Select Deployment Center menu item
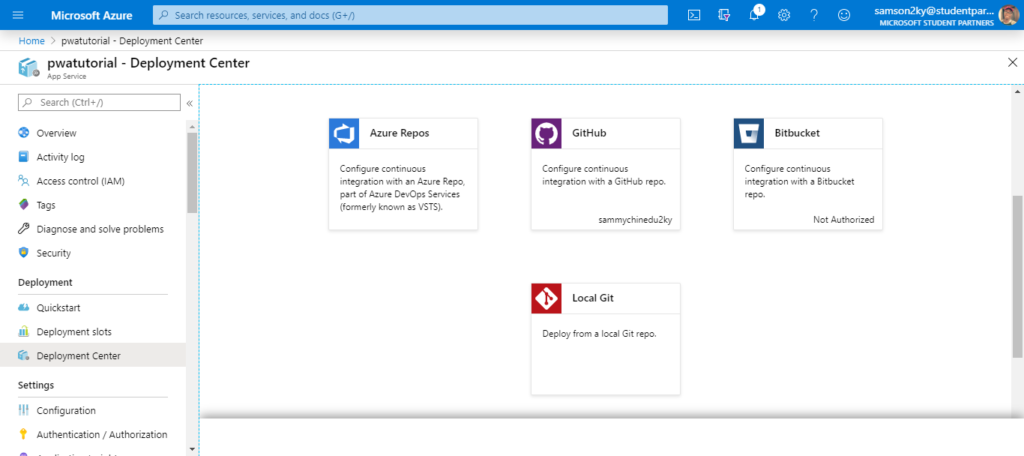 (x=93, y=355)
